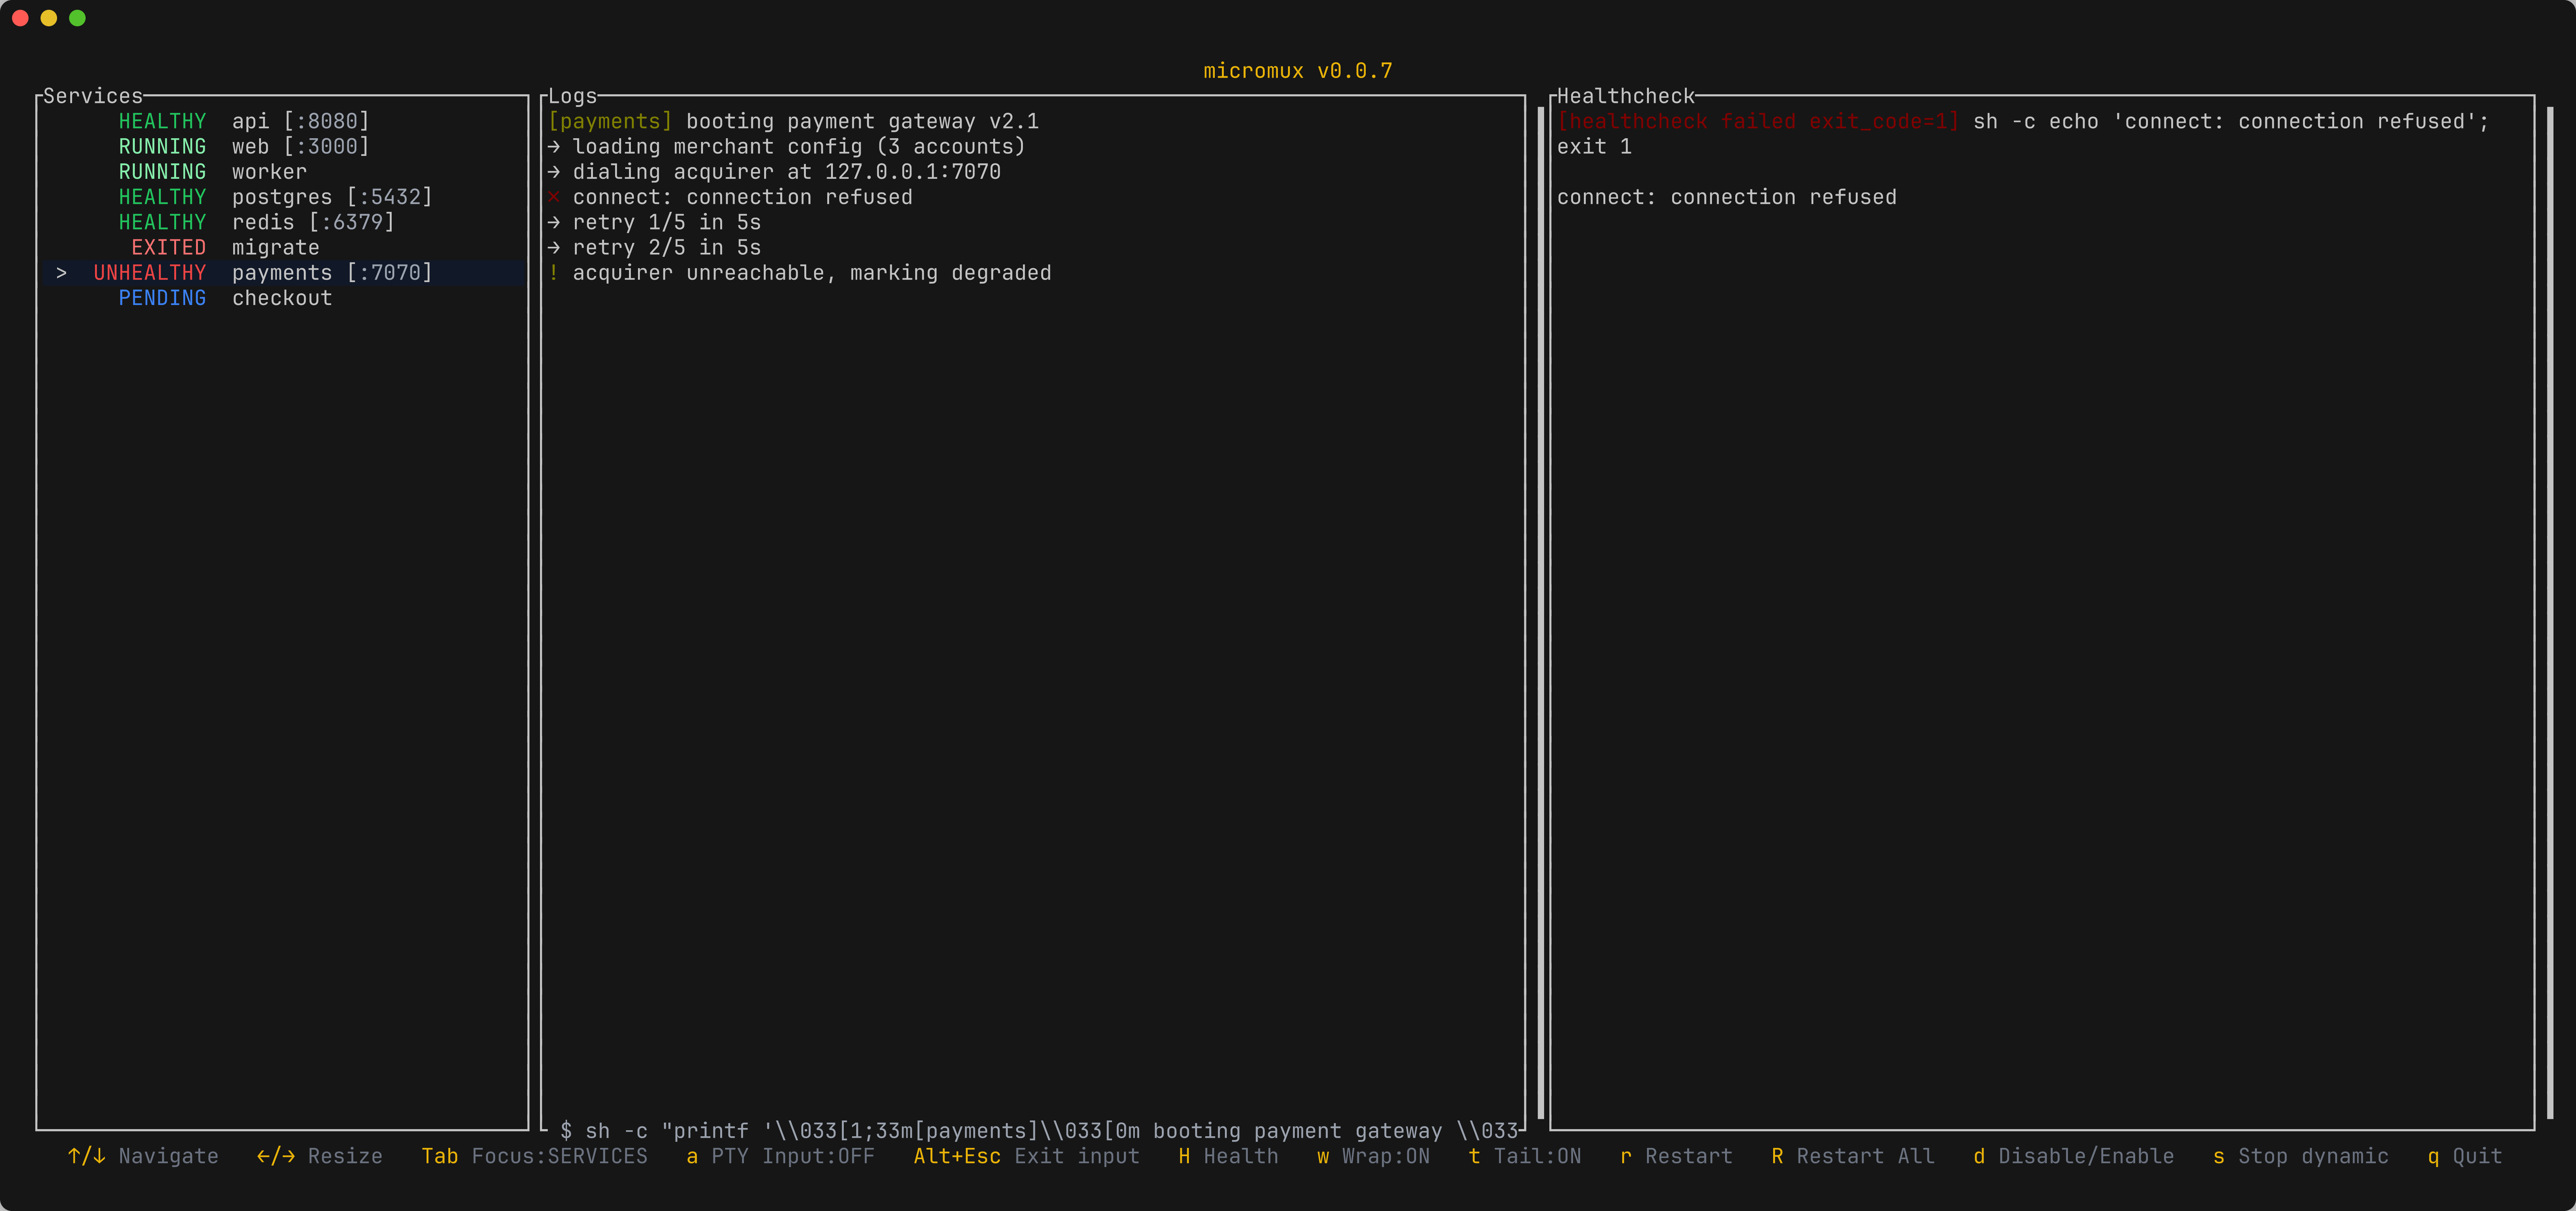This screenshot has height=1211, width=2576.
Task: Click Disable/Enable in footer
Action: 2074,1156
